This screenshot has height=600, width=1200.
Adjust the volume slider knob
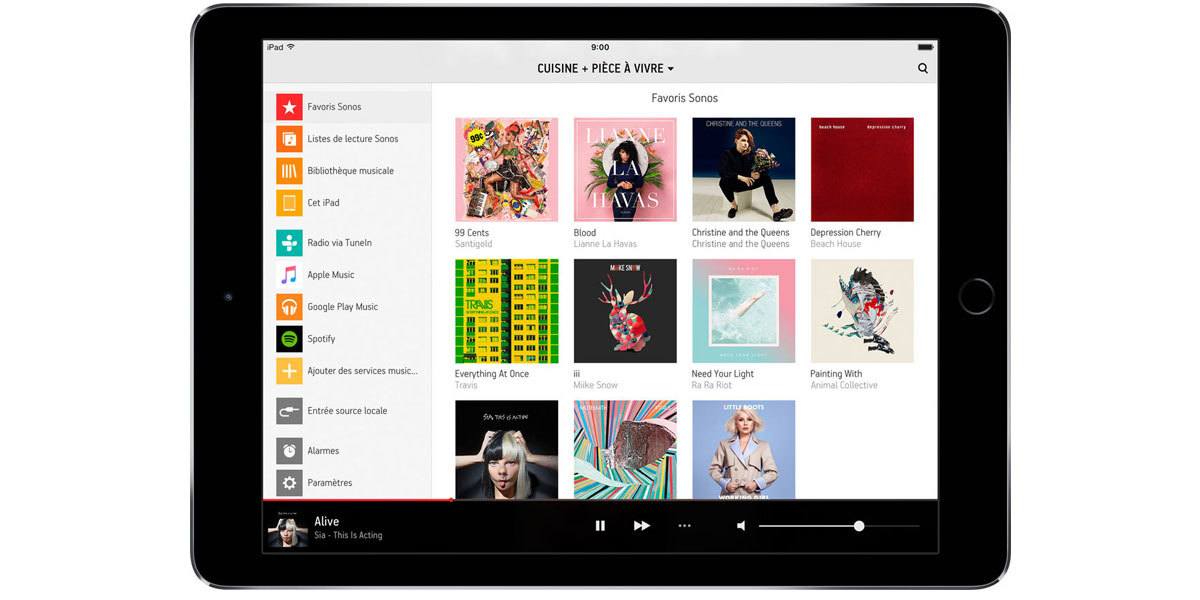859,526
